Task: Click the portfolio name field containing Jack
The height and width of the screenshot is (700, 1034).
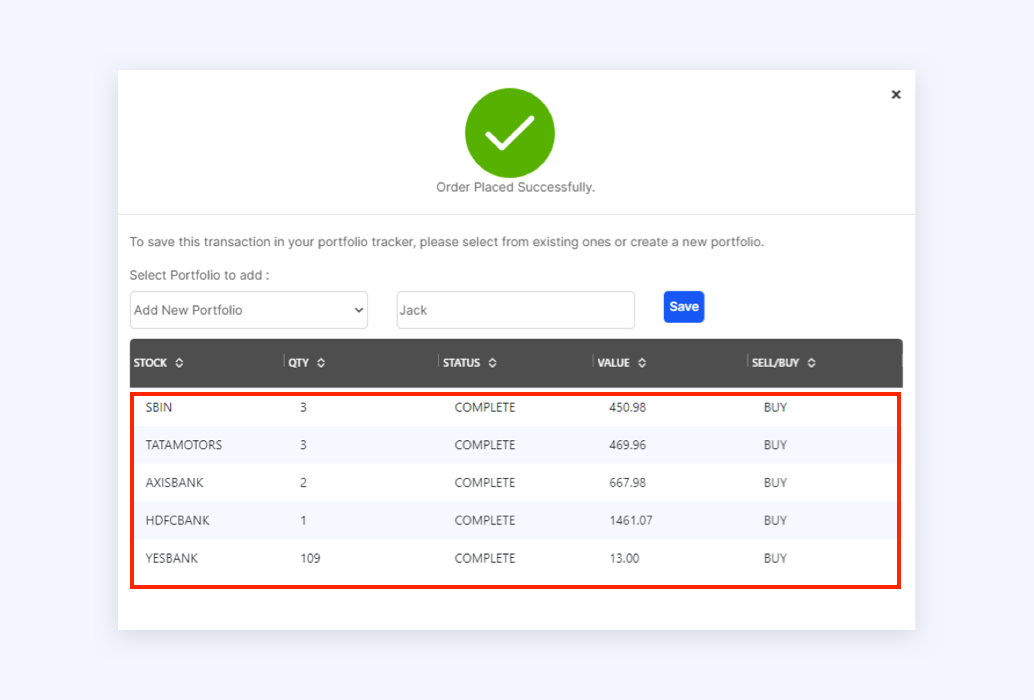Action: pos(515,310)
